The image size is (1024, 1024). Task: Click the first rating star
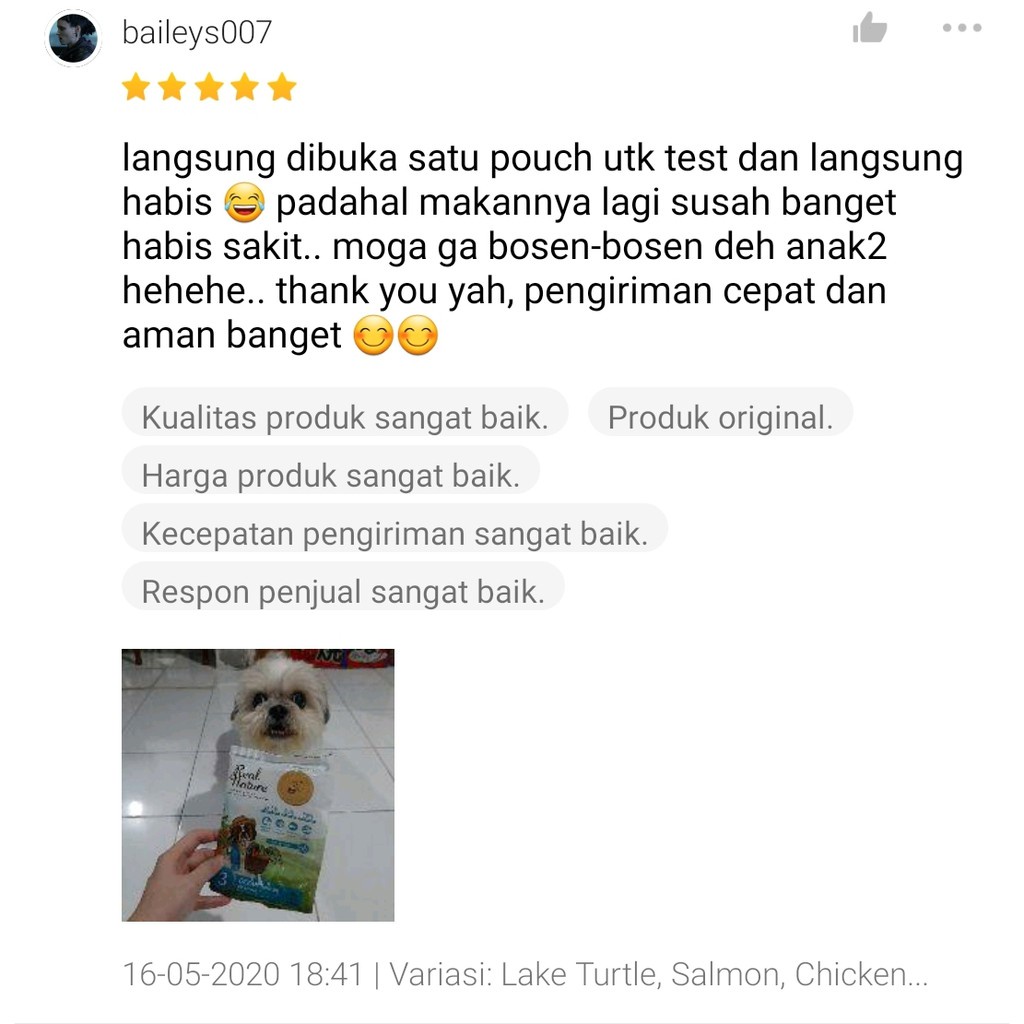pyautogui.click(x=136, y=87)
